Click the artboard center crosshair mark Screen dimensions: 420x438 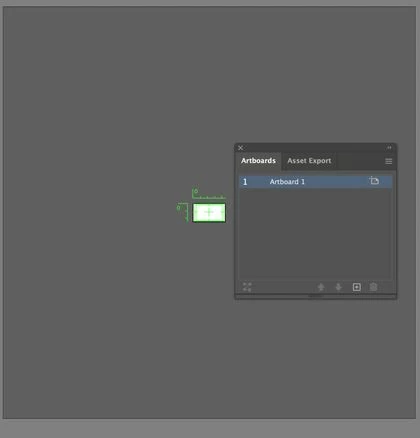click(209, 212)
